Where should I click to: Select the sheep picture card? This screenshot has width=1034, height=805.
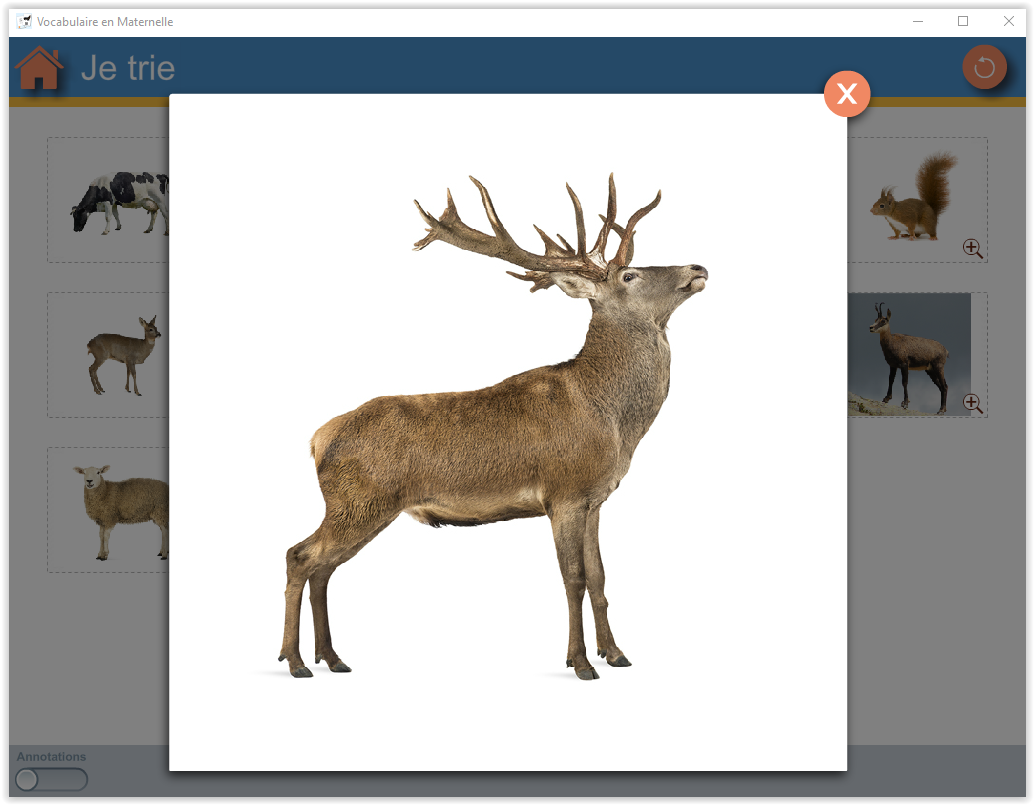(x=120, y=510)
